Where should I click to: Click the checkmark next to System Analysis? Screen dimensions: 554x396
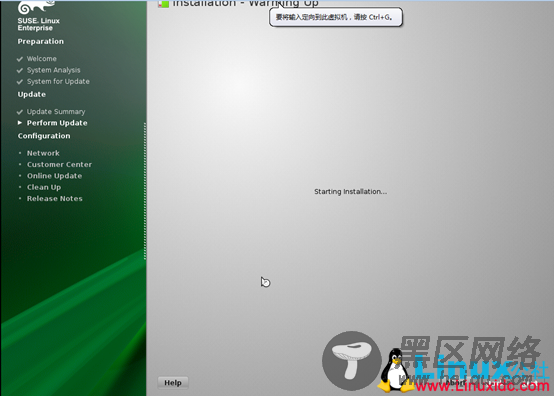tap(20, 70)
